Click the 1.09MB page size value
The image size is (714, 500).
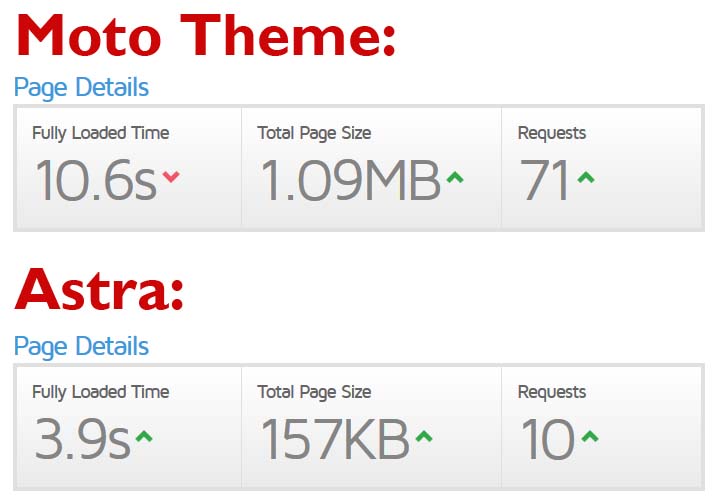pyautogui.click(x=351, y=180)
